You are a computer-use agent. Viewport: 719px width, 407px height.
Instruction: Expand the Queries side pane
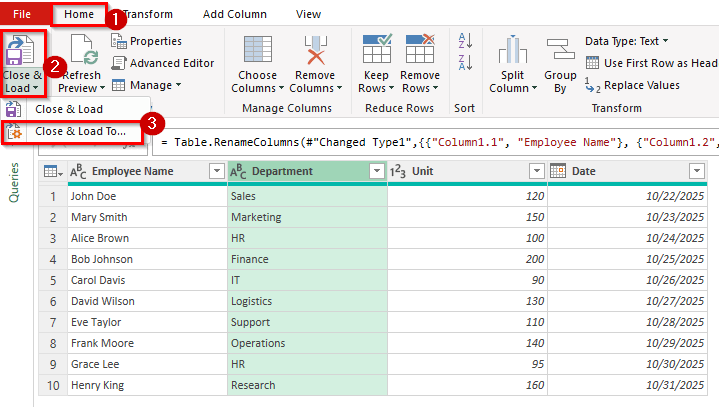(14, 182)
